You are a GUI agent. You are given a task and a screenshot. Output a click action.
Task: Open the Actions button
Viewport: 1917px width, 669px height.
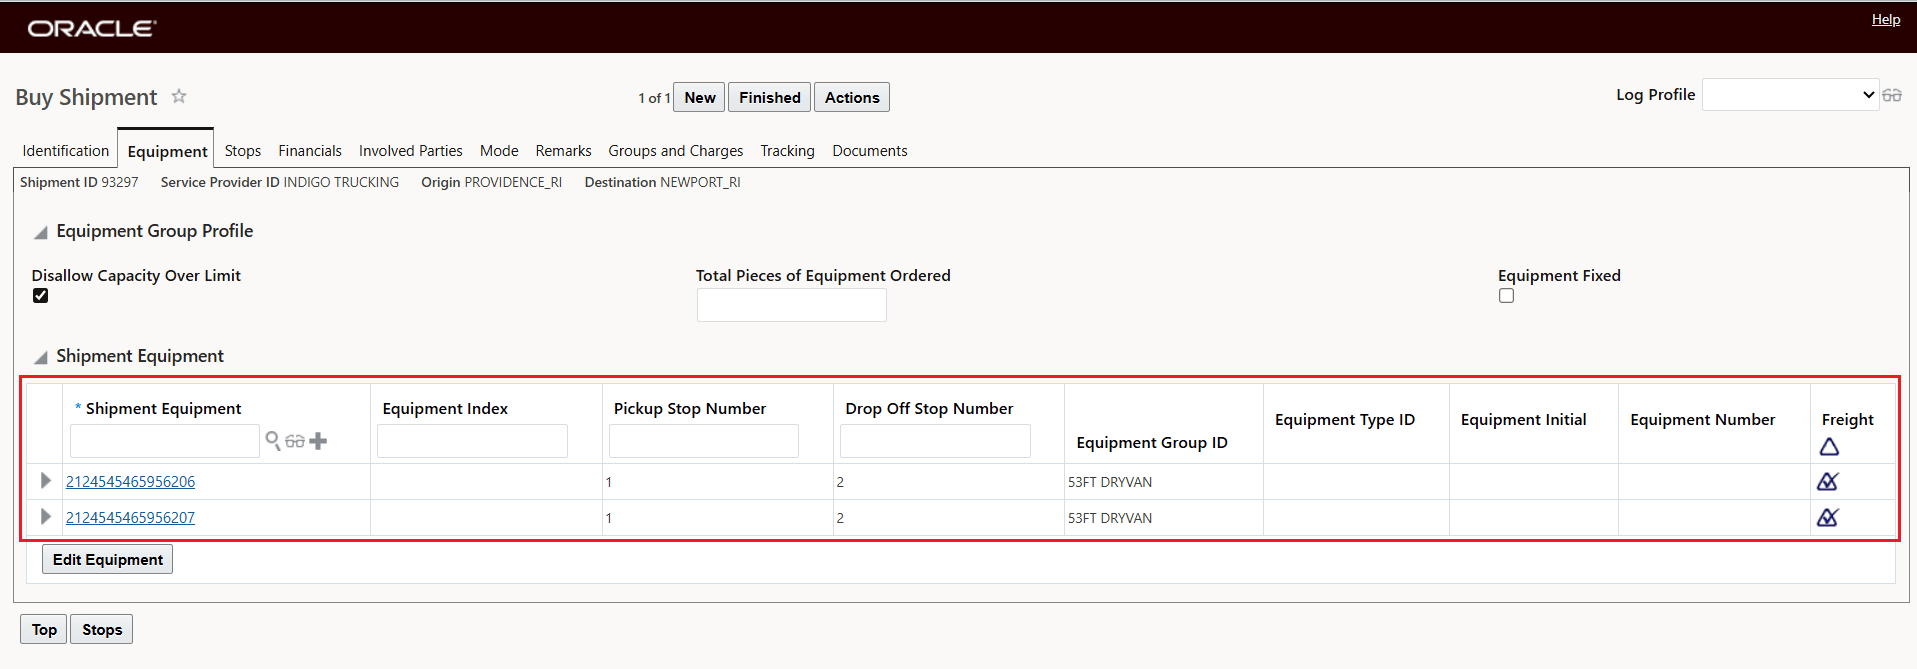coord(852,97)
